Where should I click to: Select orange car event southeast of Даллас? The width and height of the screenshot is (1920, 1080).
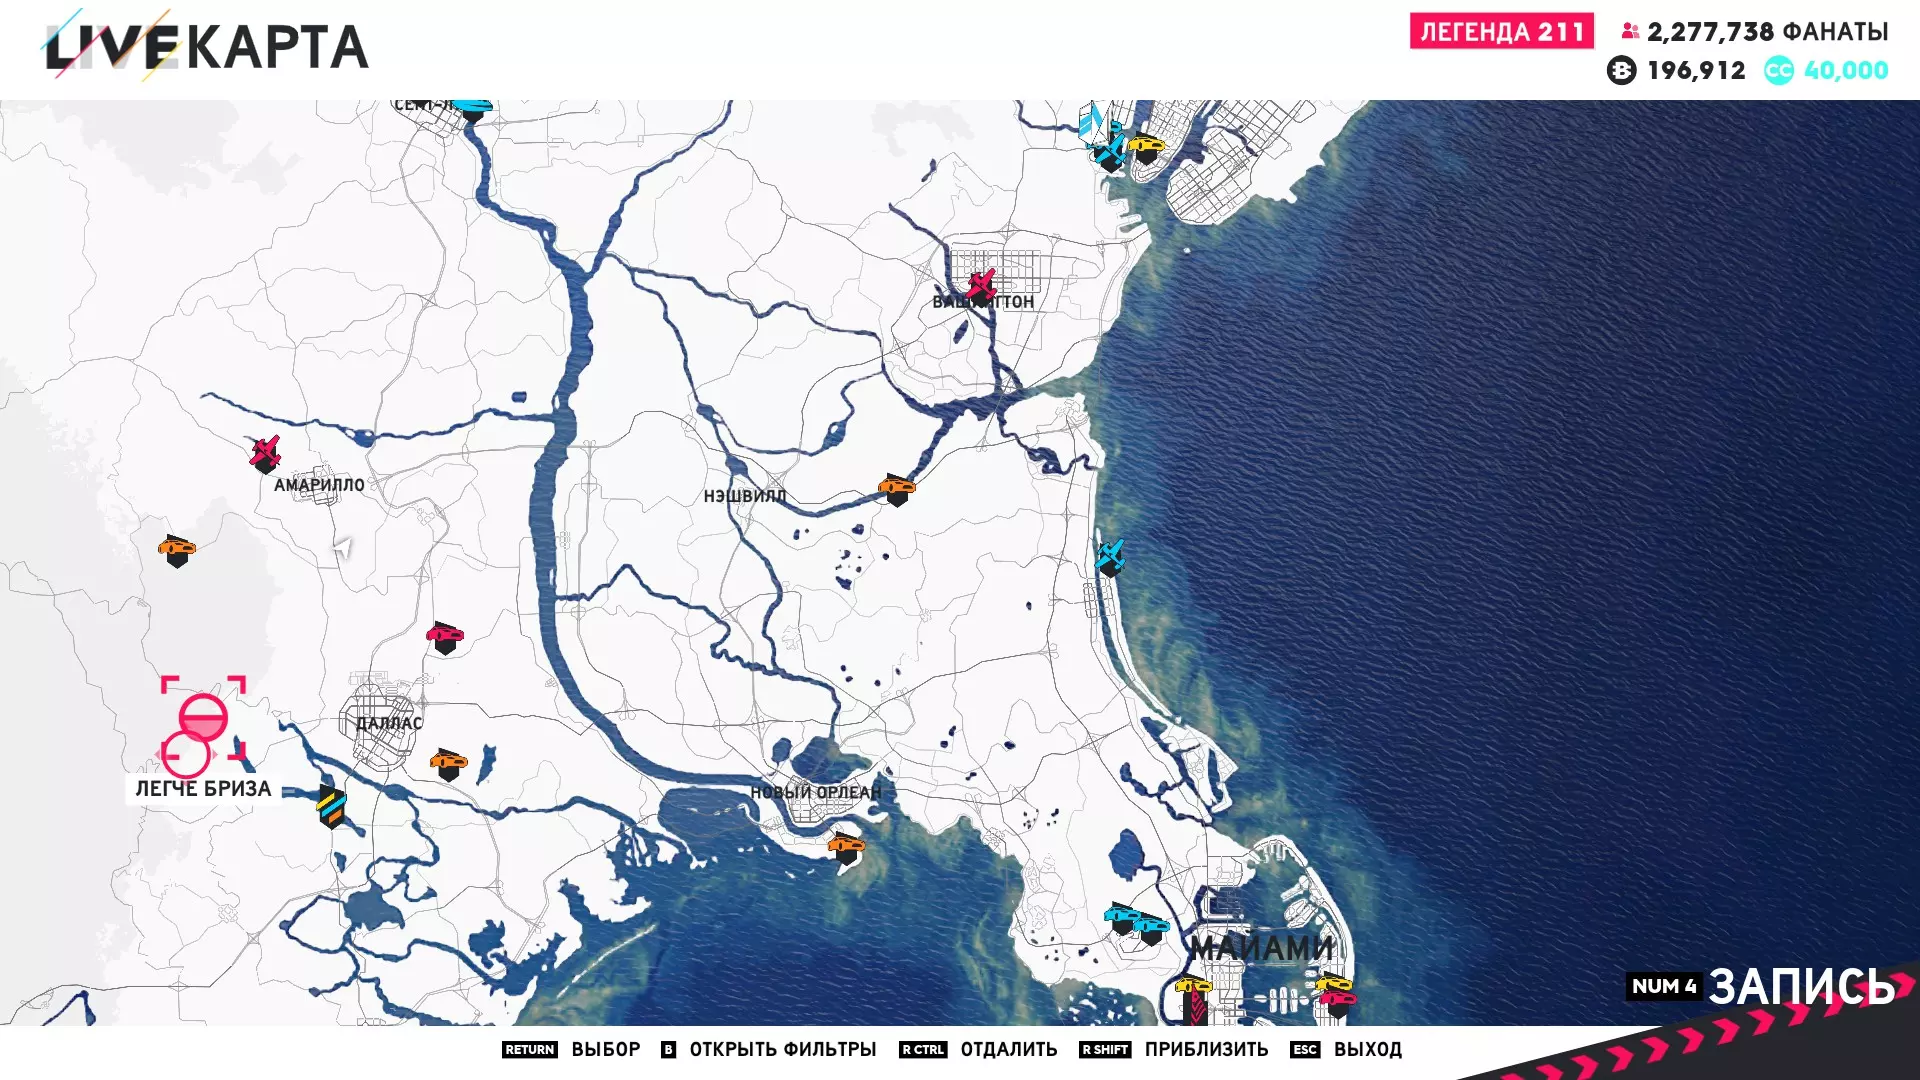pyautogui.click(x=448, y=764)
